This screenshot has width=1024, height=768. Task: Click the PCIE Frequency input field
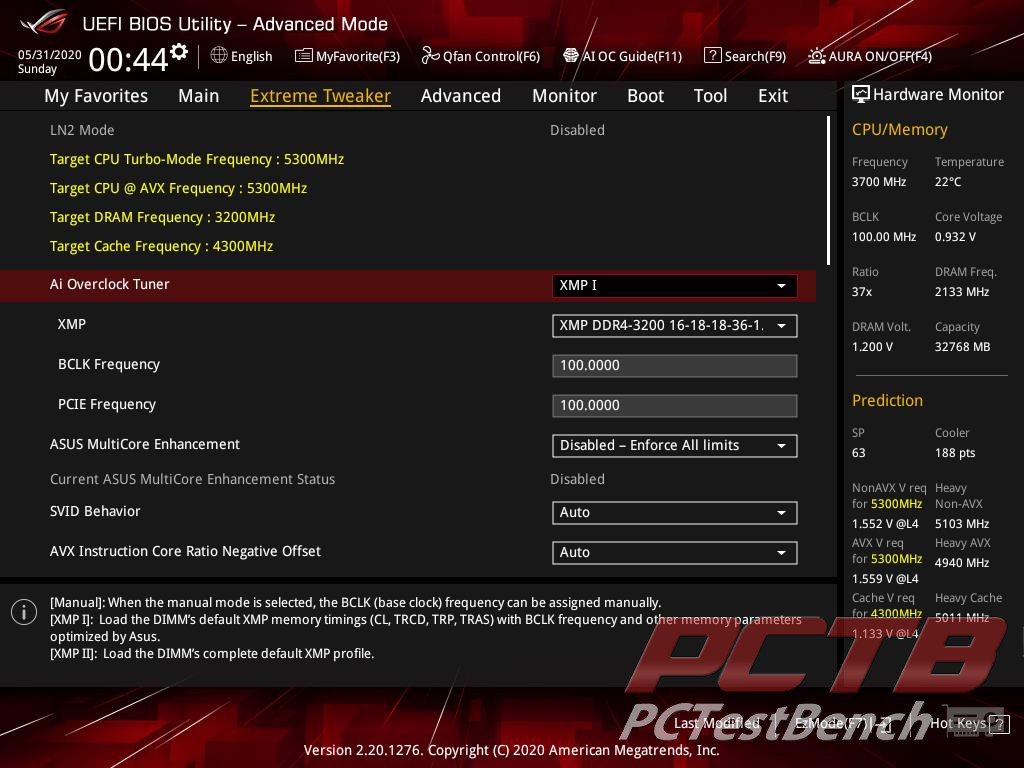[x=675, y=406]
